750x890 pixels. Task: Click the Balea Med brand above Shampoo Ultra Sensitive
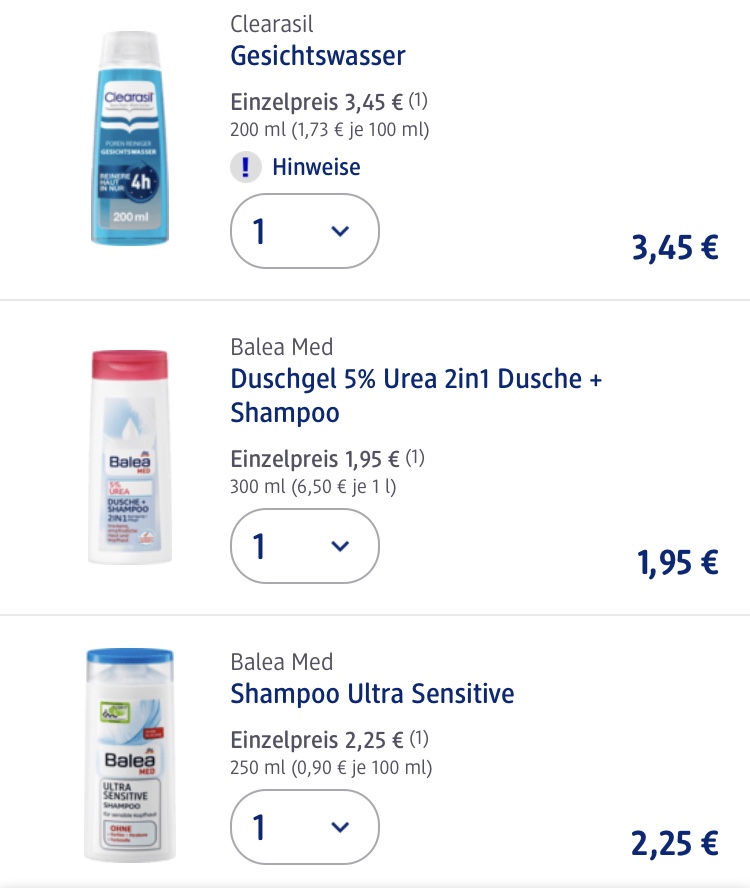coord(282,662)
